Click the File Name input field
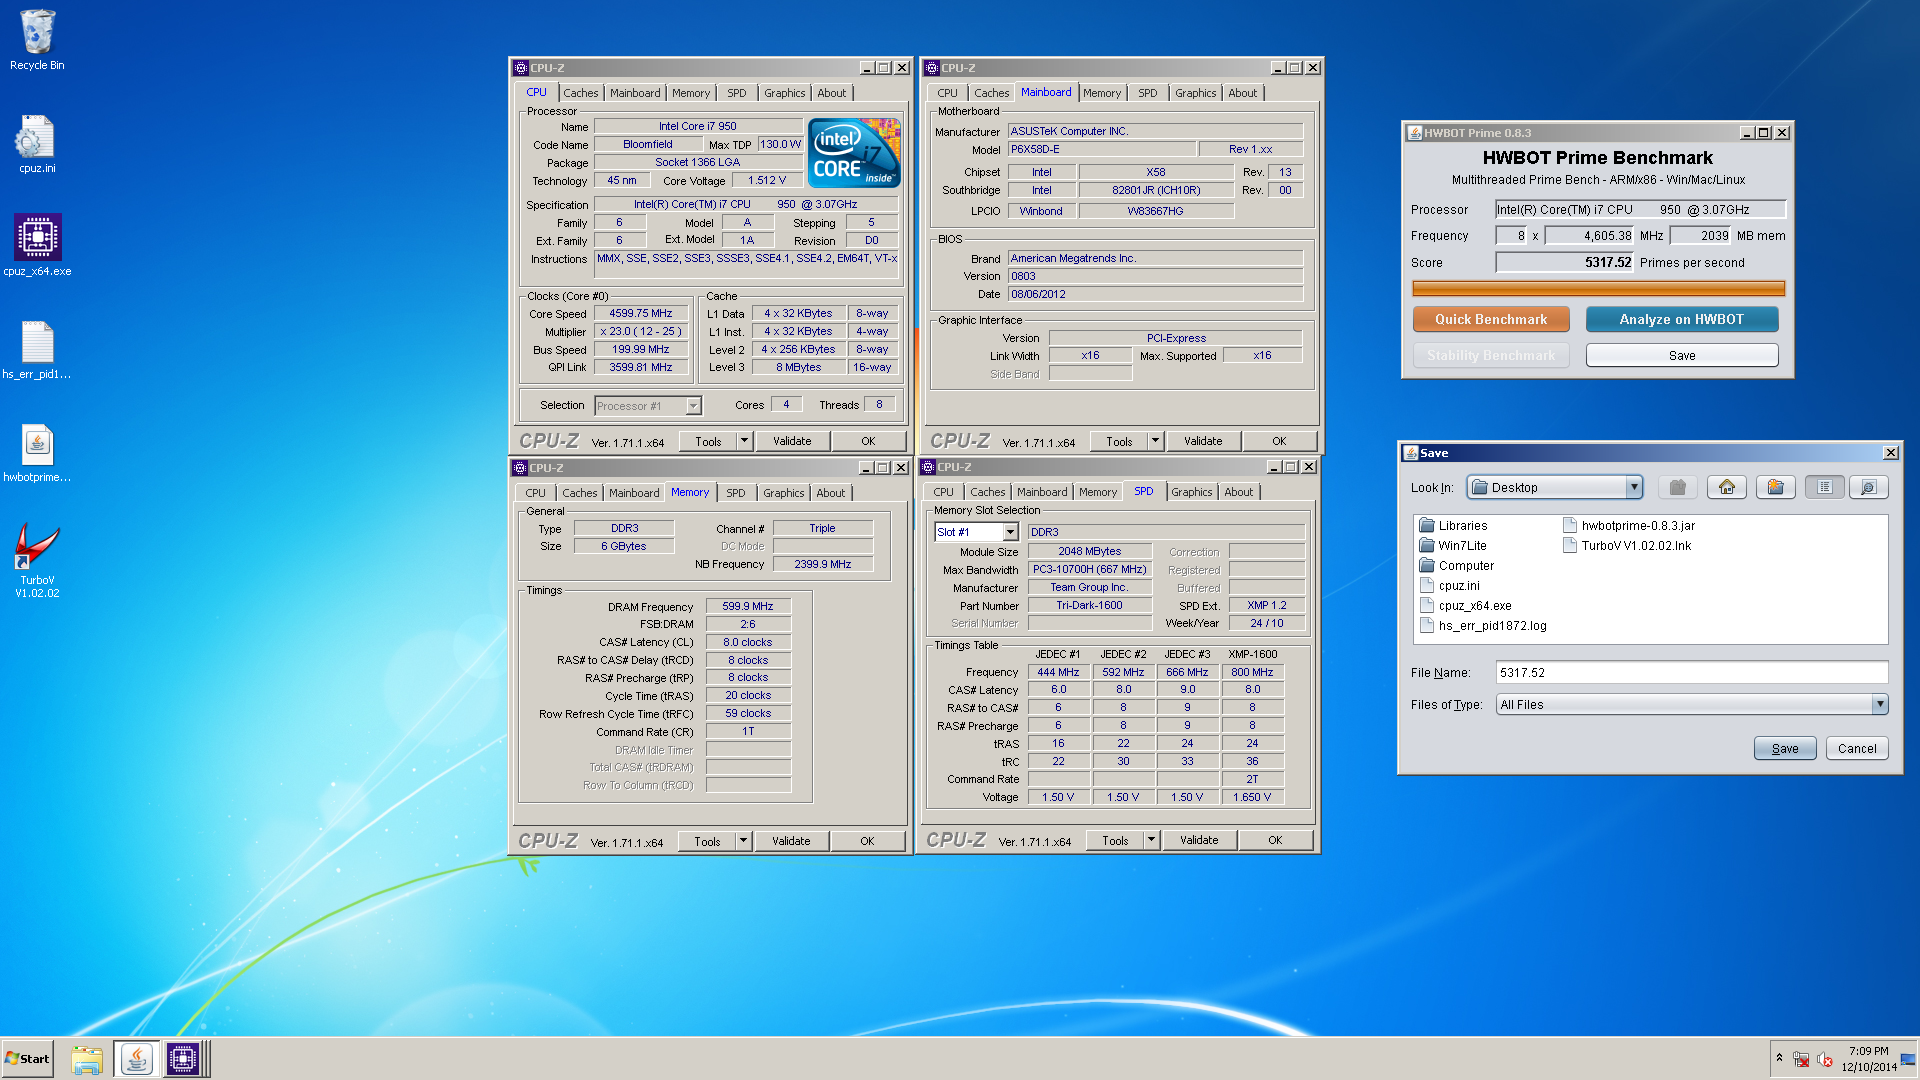This screenshot has width=1920, height=1080. pos(1692,672)
